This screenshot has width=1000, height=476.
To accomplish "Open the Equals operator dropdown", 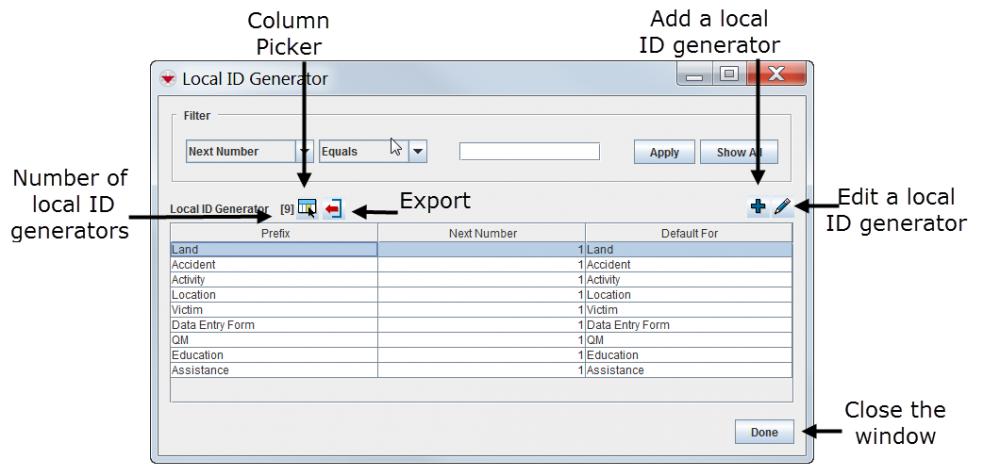I will tap(418, 152).
